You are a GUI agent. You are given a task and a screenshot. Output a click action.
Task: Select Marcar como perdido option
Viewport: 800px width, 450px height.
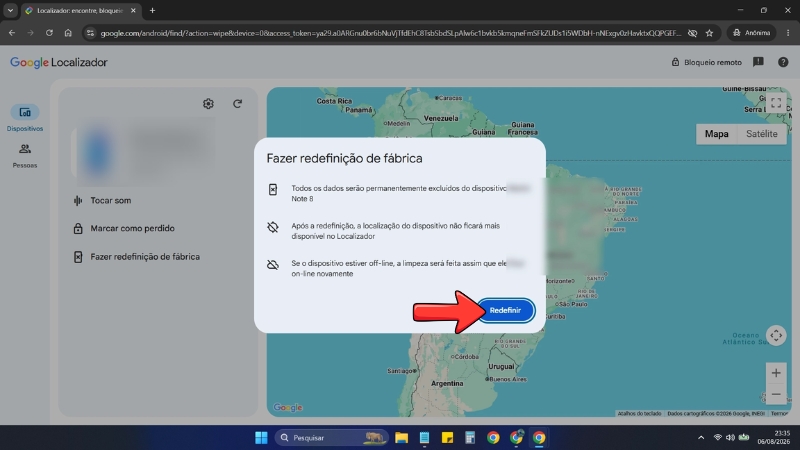coord(124,228)
